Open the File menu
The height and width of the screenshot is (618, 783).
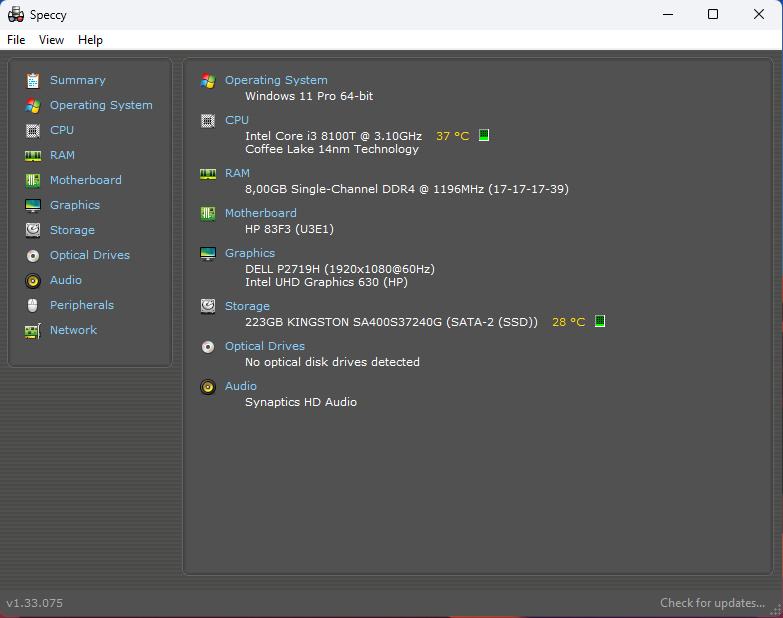16,40
